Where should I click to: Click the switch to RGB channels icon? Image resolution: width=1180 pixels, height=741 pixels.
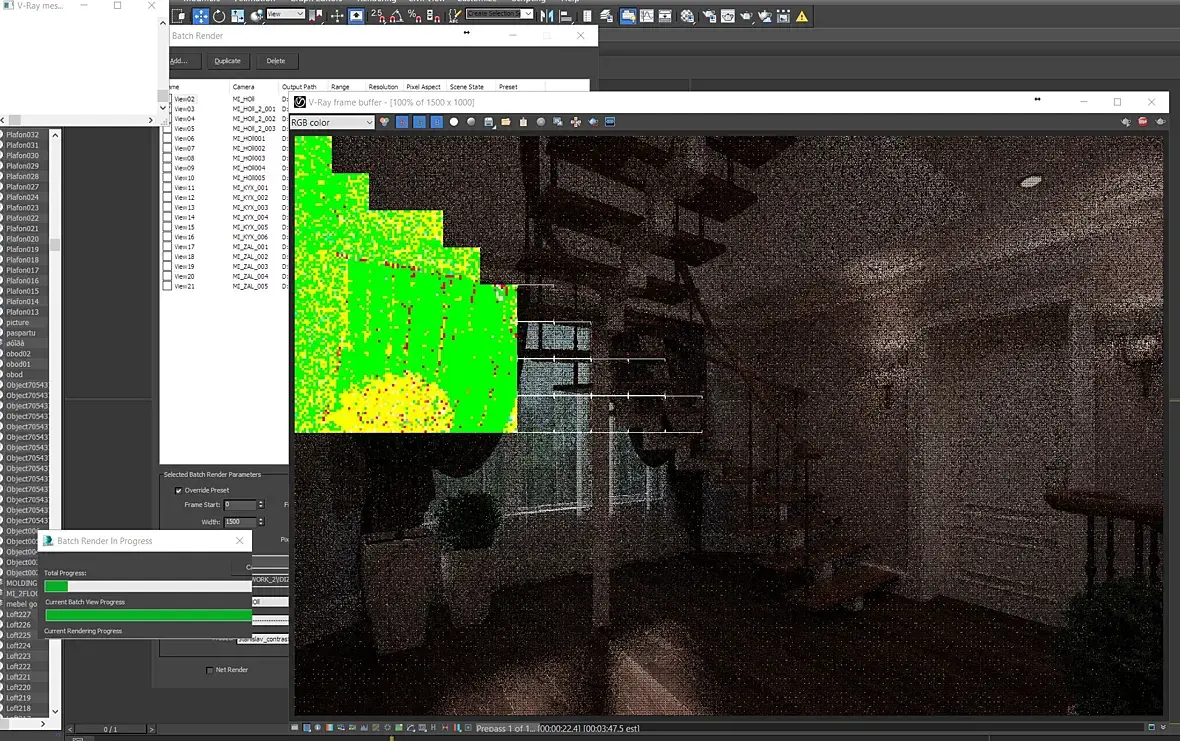385,122
